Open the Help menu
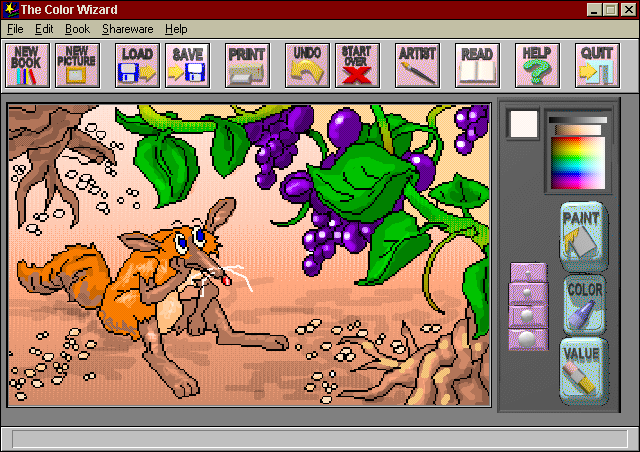 click(176, 29)
